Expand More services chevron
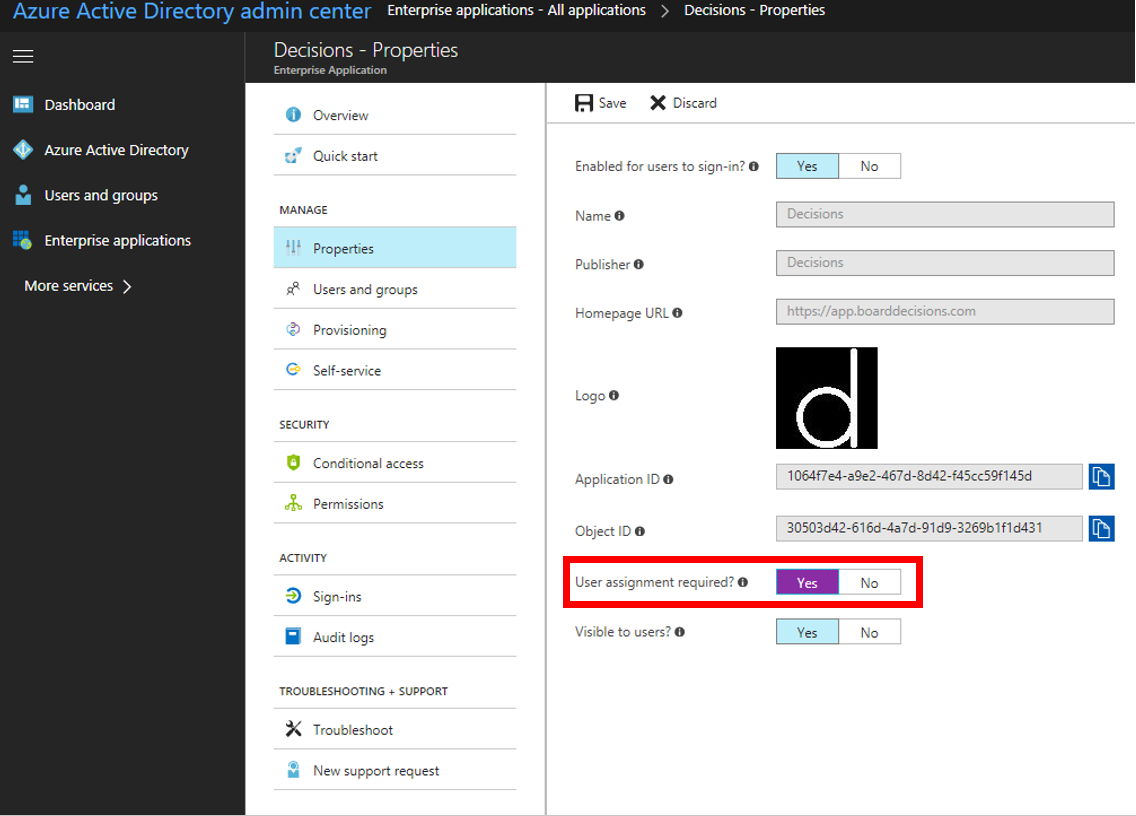1136x816 pixels. 128,286
